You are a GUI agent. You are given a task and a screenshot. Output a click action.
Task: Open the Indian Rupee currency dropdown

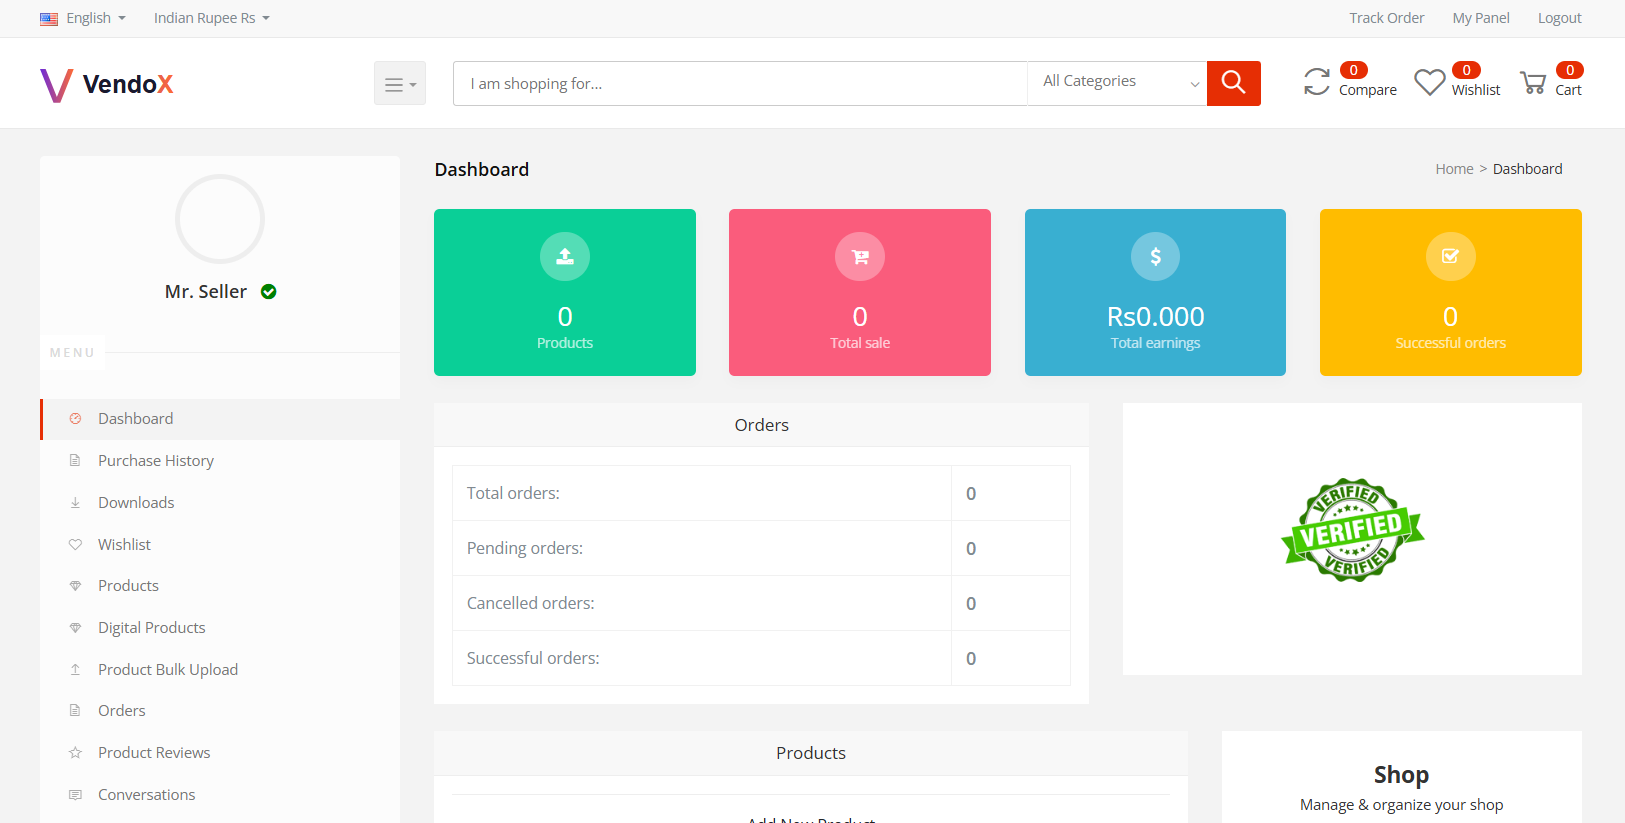pos(211,18)
